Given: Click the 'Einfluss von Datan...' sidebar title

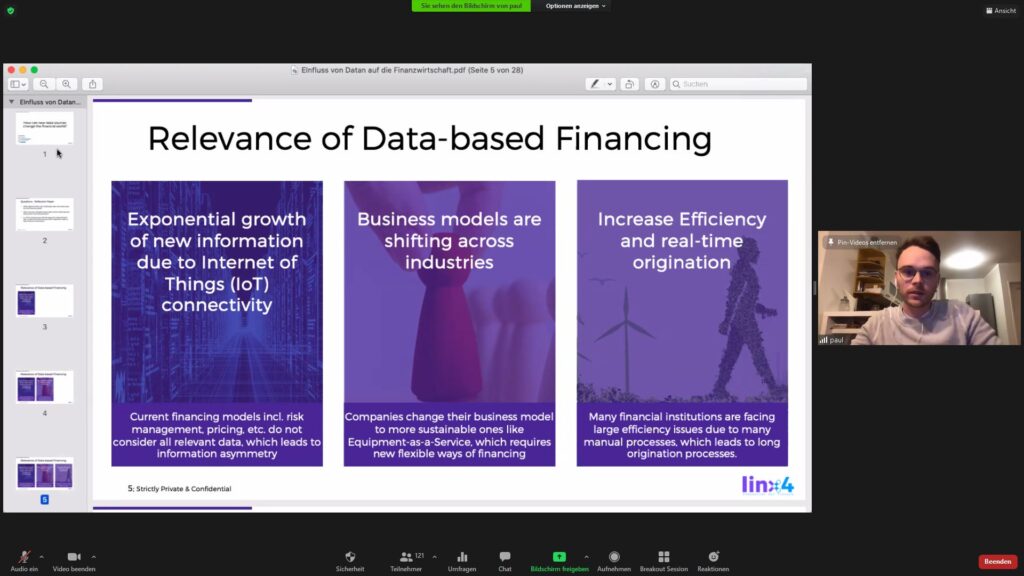Looking at the screenshot, I should coord(50,102).
